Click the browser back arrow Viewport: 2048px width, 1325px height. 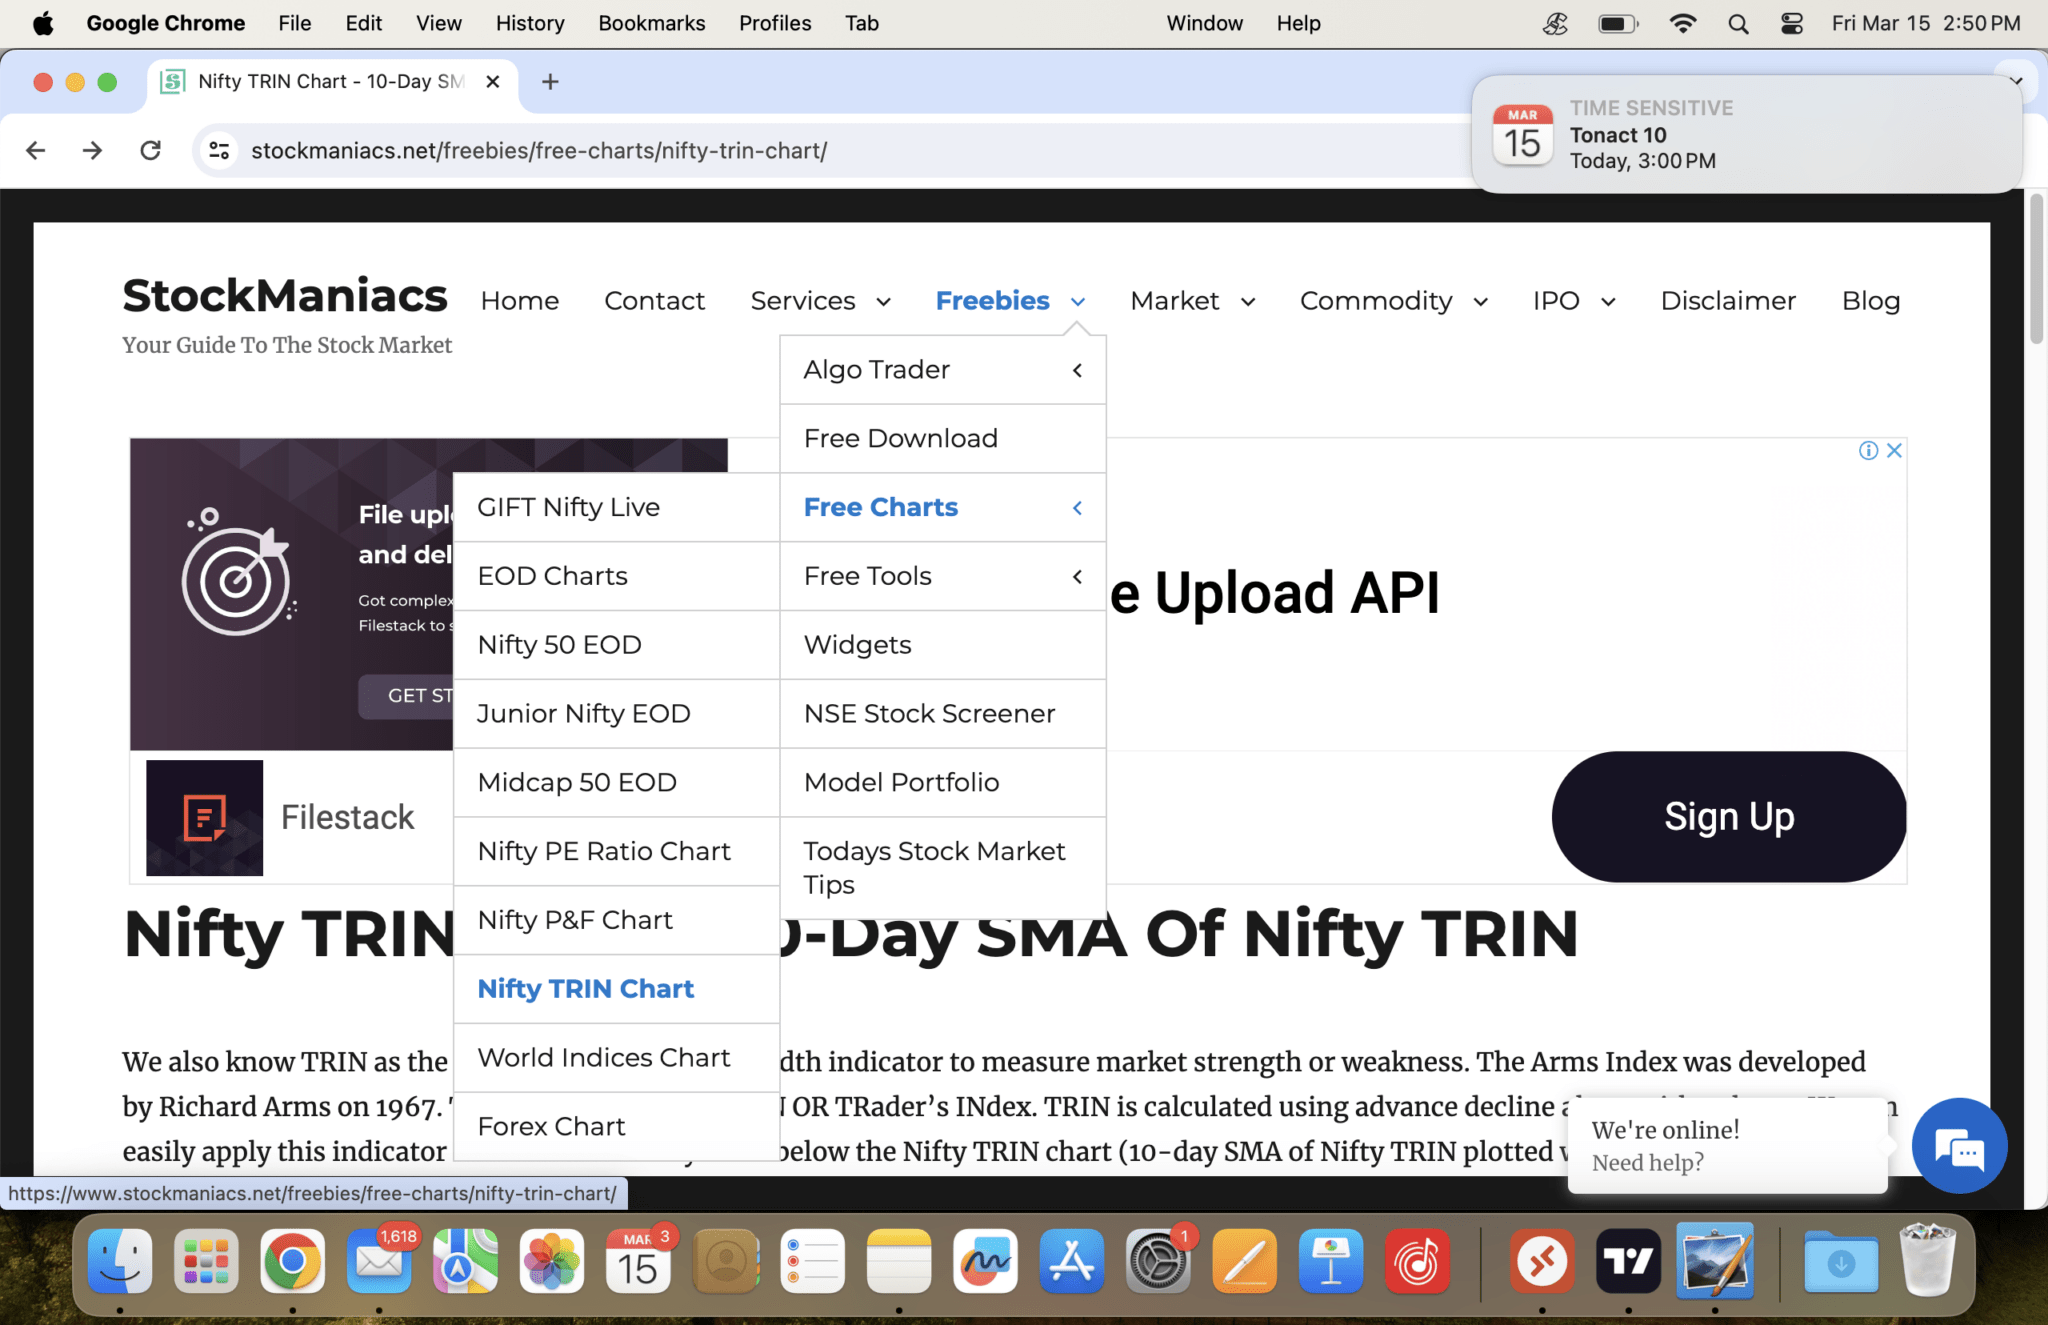point(36,150)
